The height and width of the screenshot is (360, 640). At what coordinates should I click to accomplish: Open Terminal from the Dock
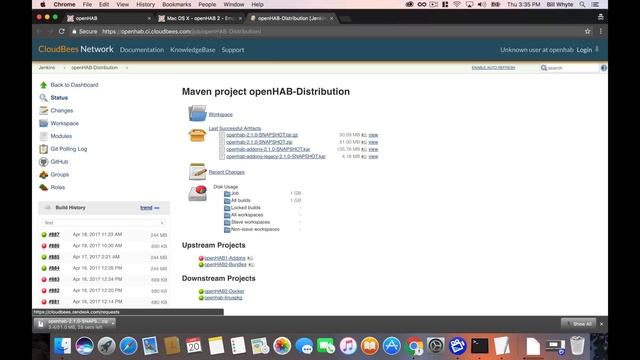point(480,346)
